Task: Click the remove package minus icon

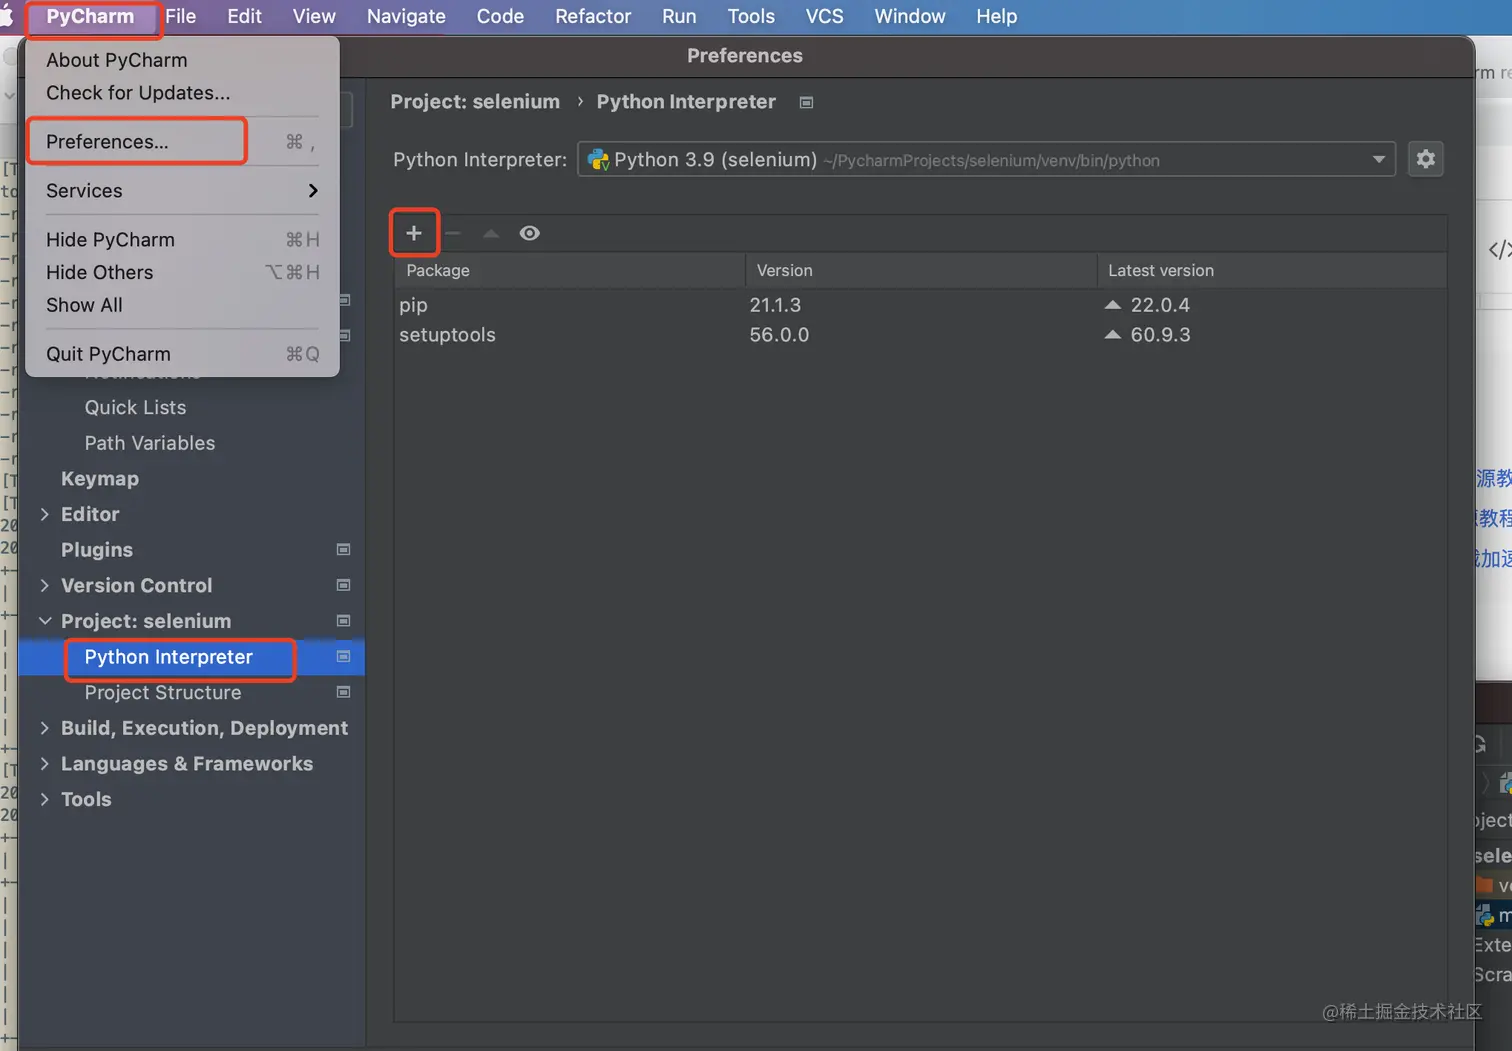Action: pos(453,233)
